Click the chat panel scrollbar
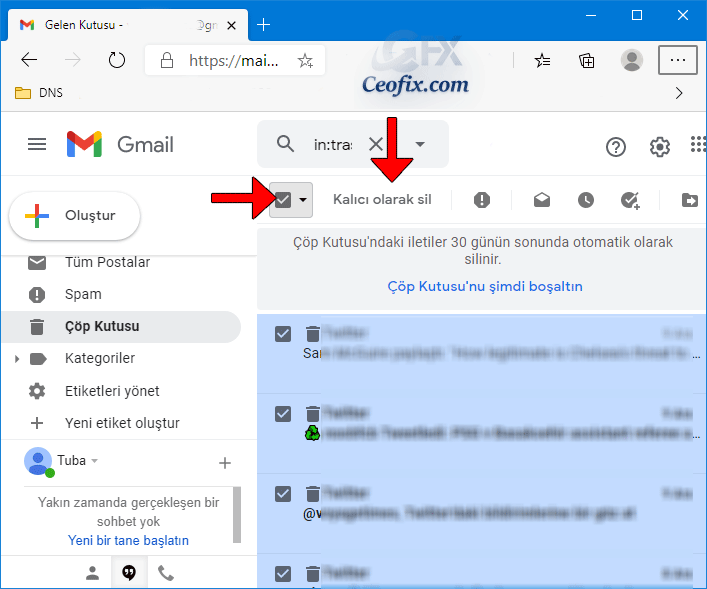This screenshot has height=589, width=707. coord(237,515)
